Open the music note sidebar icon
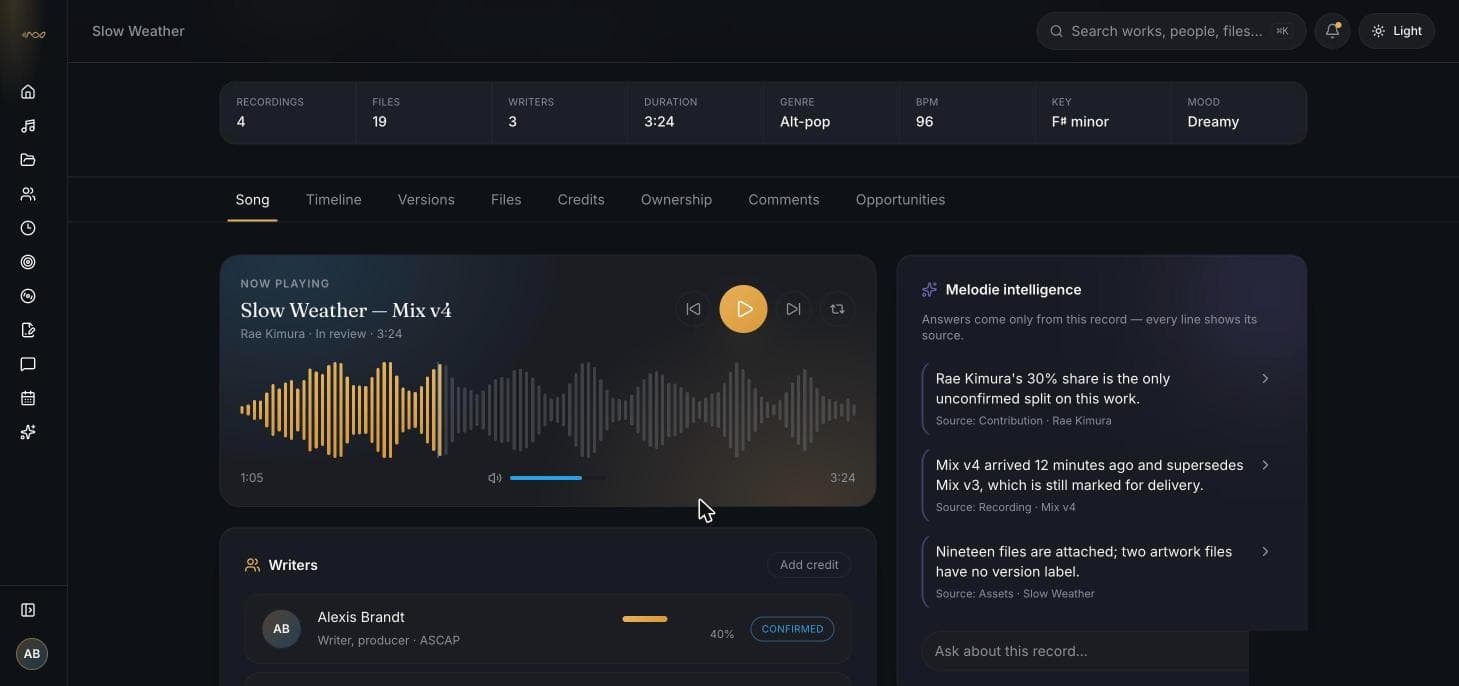Screen dimensions: 1459x686 [x=28, y=126]
